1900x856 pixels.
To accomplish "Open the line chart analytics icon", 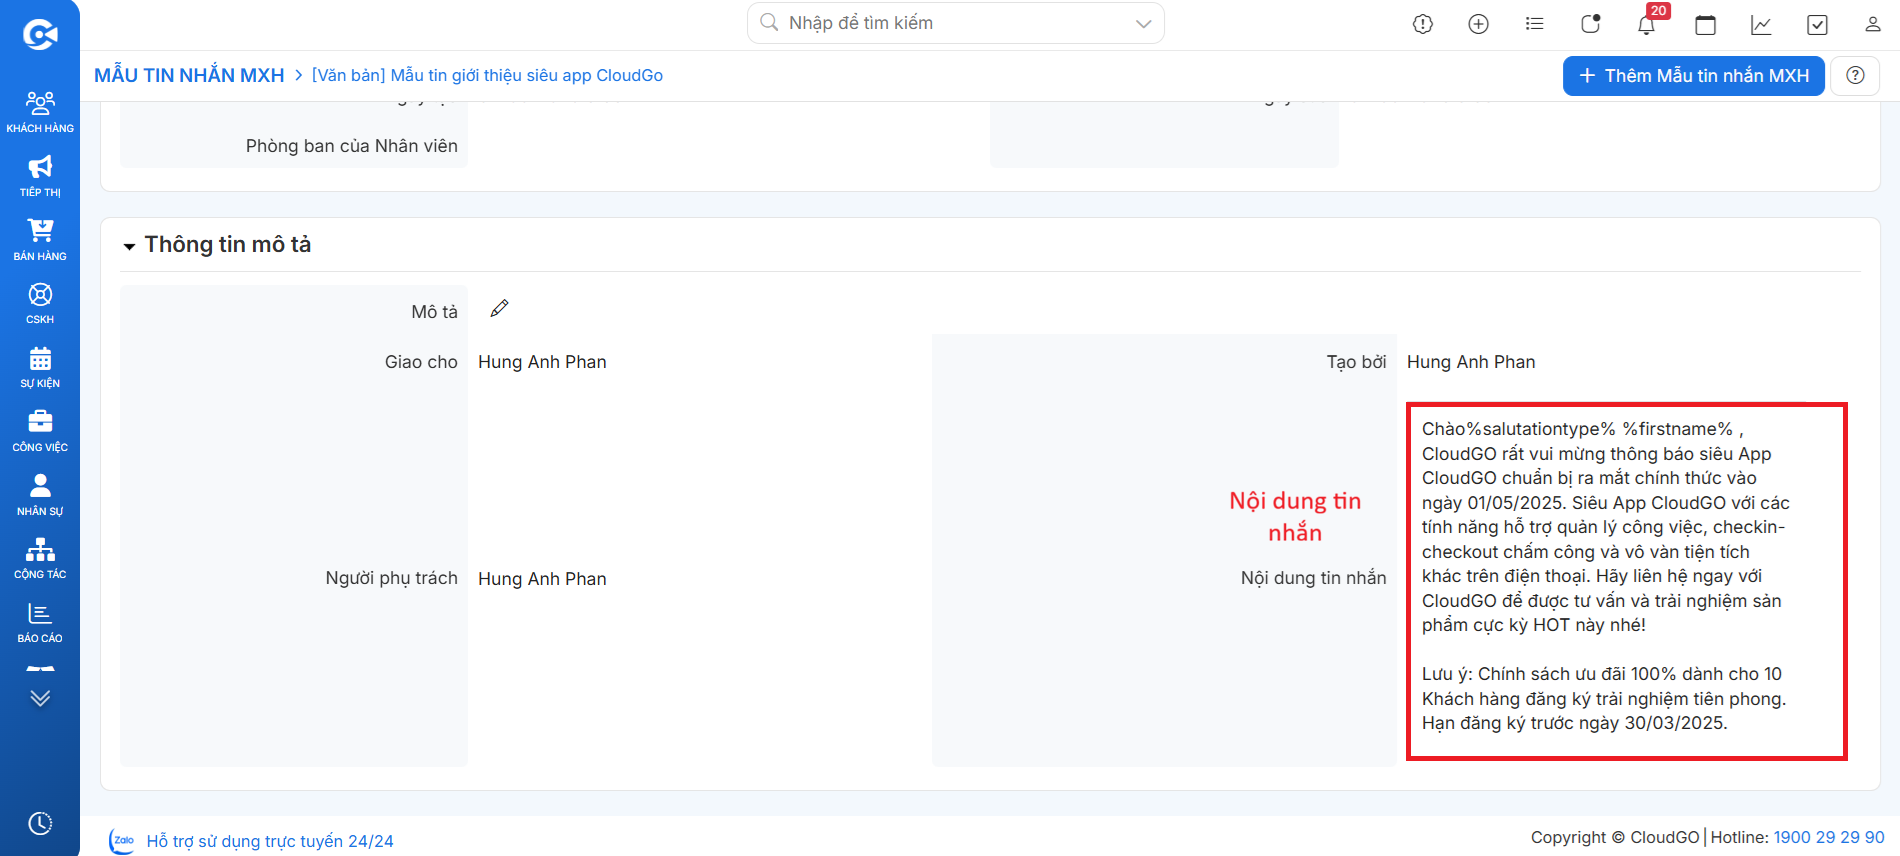I will [x=1762, y=25].
